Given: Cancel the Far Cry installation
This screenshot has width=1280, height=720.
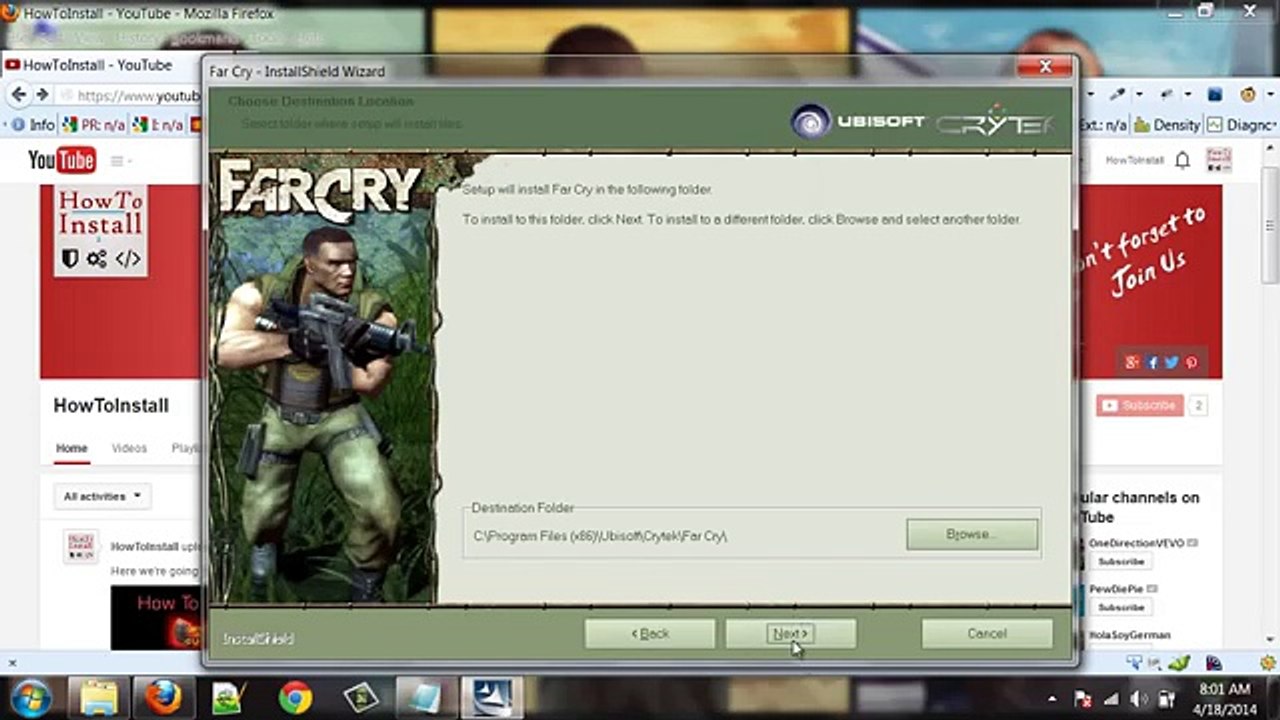Looking at the screenshot, I should tap(987, 634).
